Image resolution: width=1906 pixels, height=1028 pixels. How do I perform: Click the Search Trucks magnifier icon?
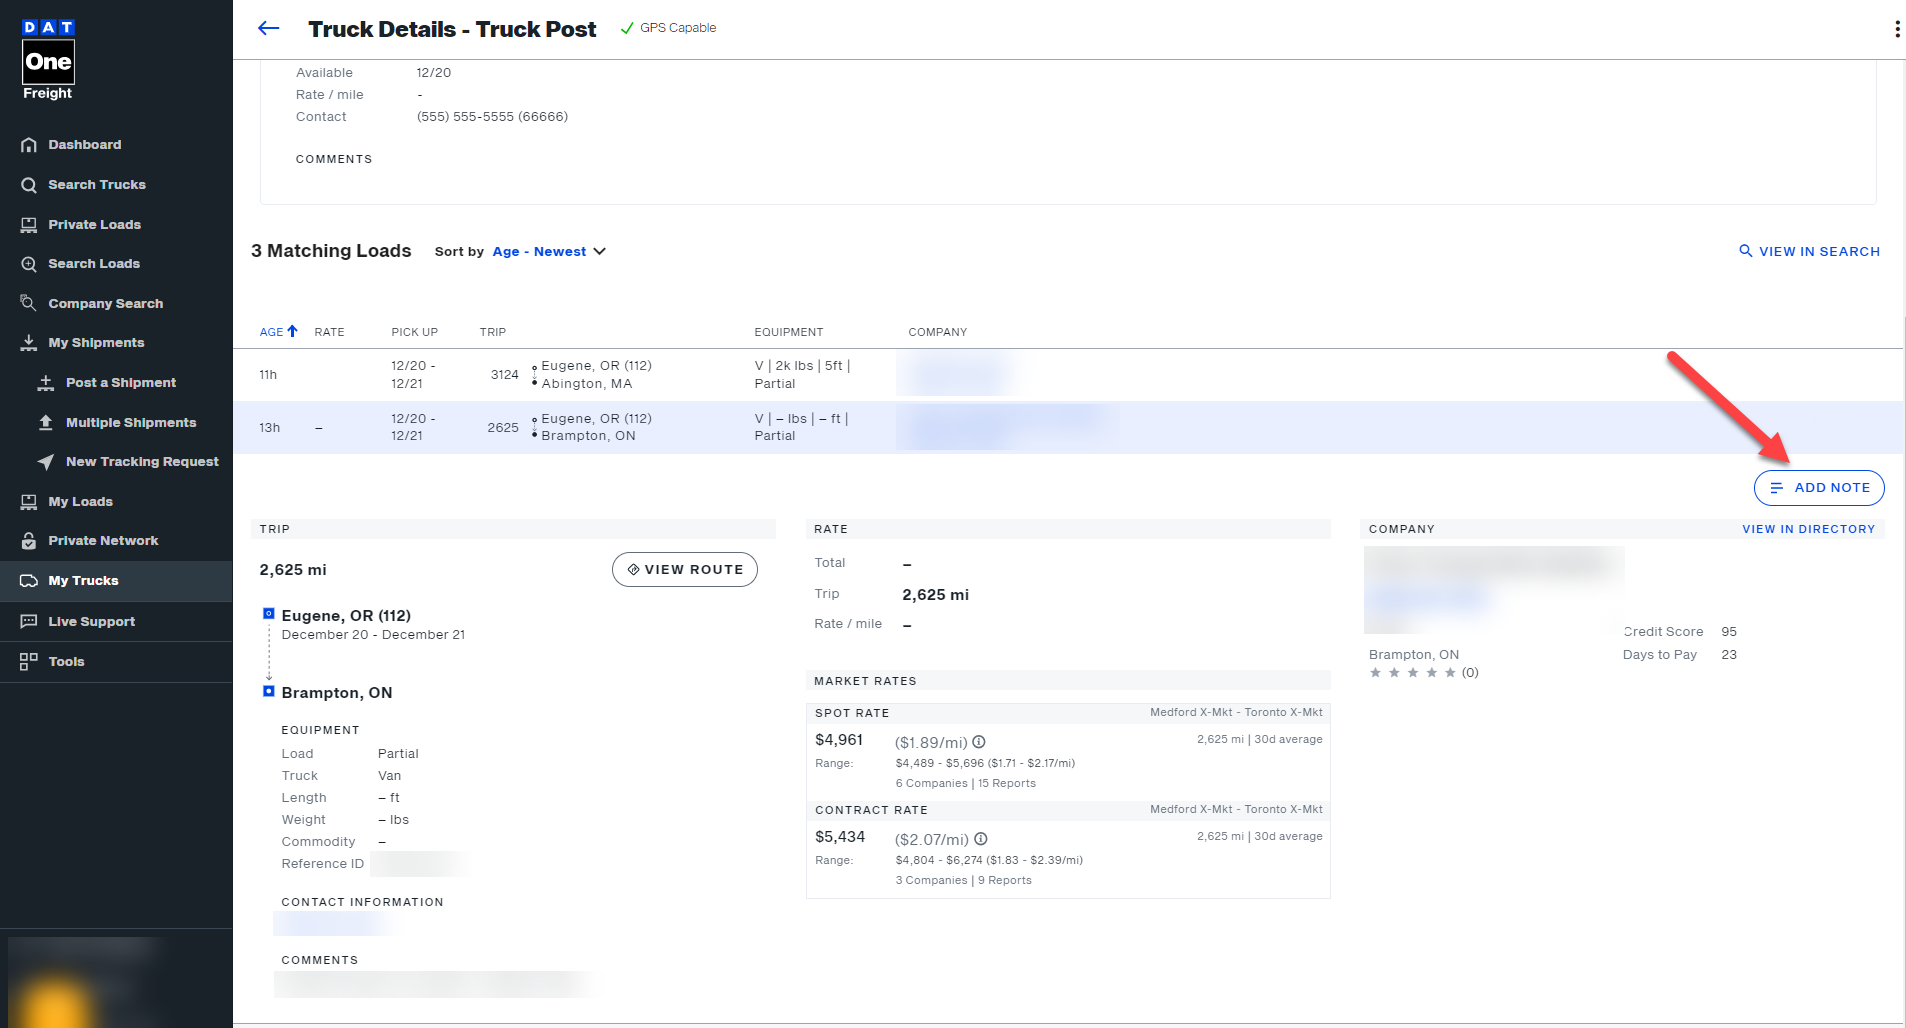[29, 185]
